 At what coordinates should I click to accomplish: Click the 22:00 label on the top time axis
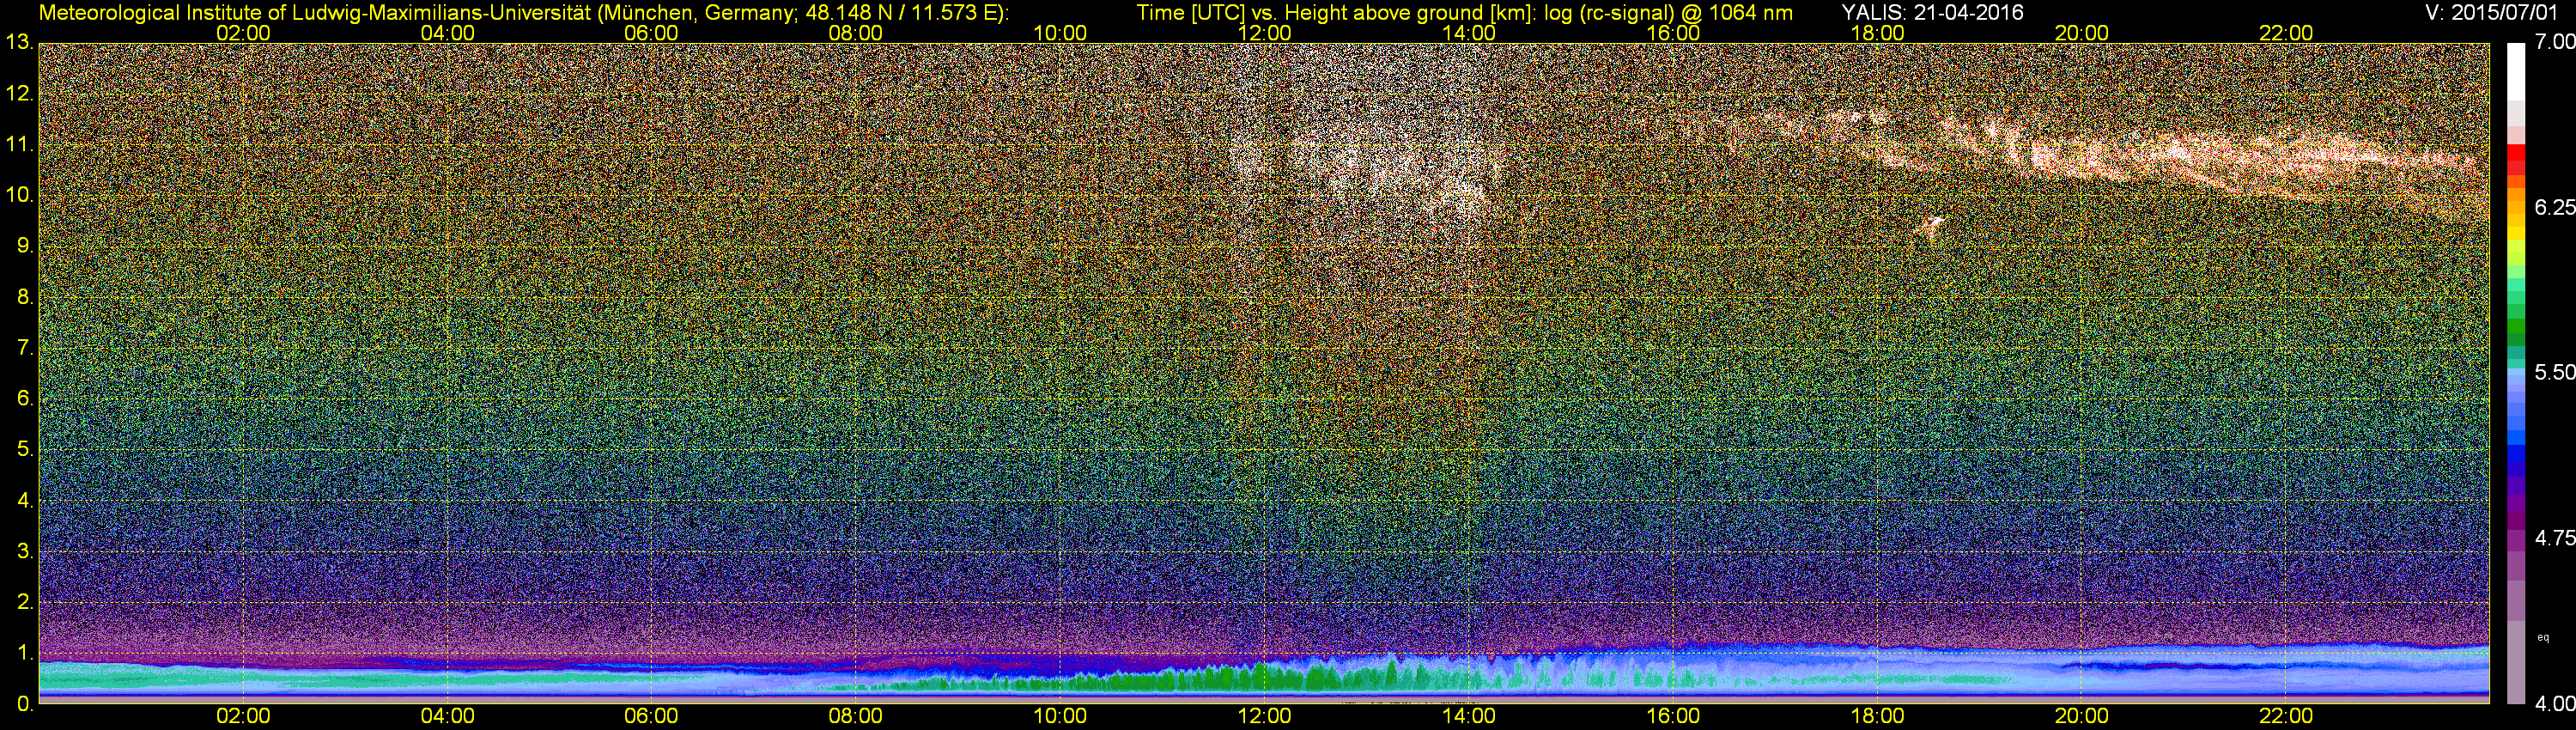(x=2286, y=33)
